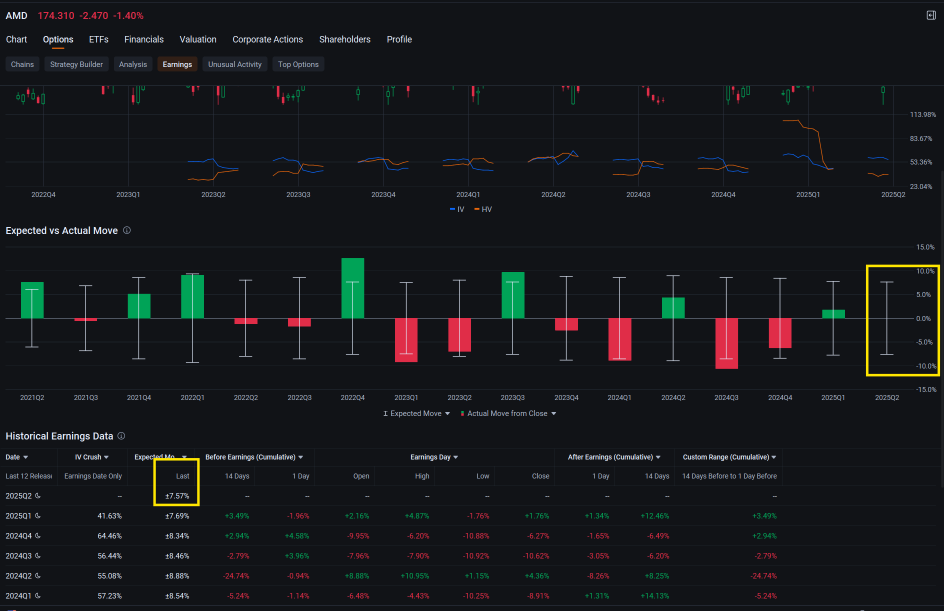Image resolution: width=944 pixels, height=611 pixels.
Task: Click the 2023Q3 green actual move bar
Action: 513,295
